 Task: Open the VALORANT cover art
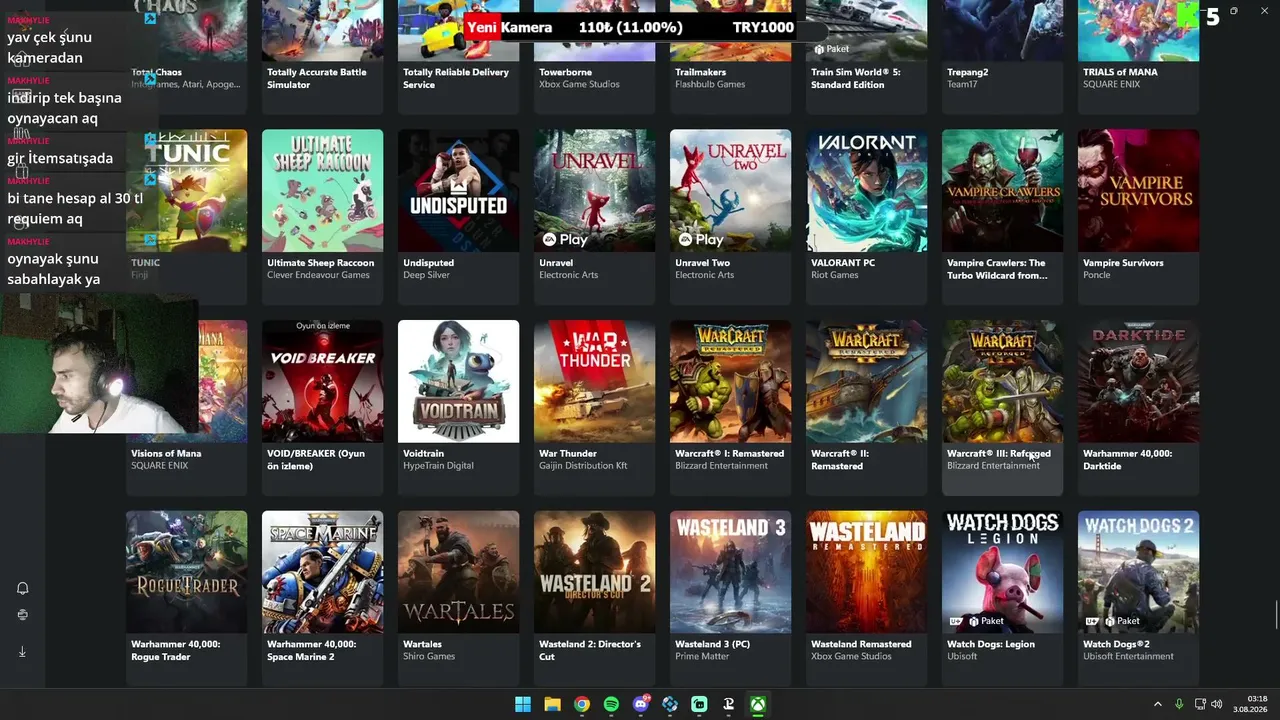[866, 190]
